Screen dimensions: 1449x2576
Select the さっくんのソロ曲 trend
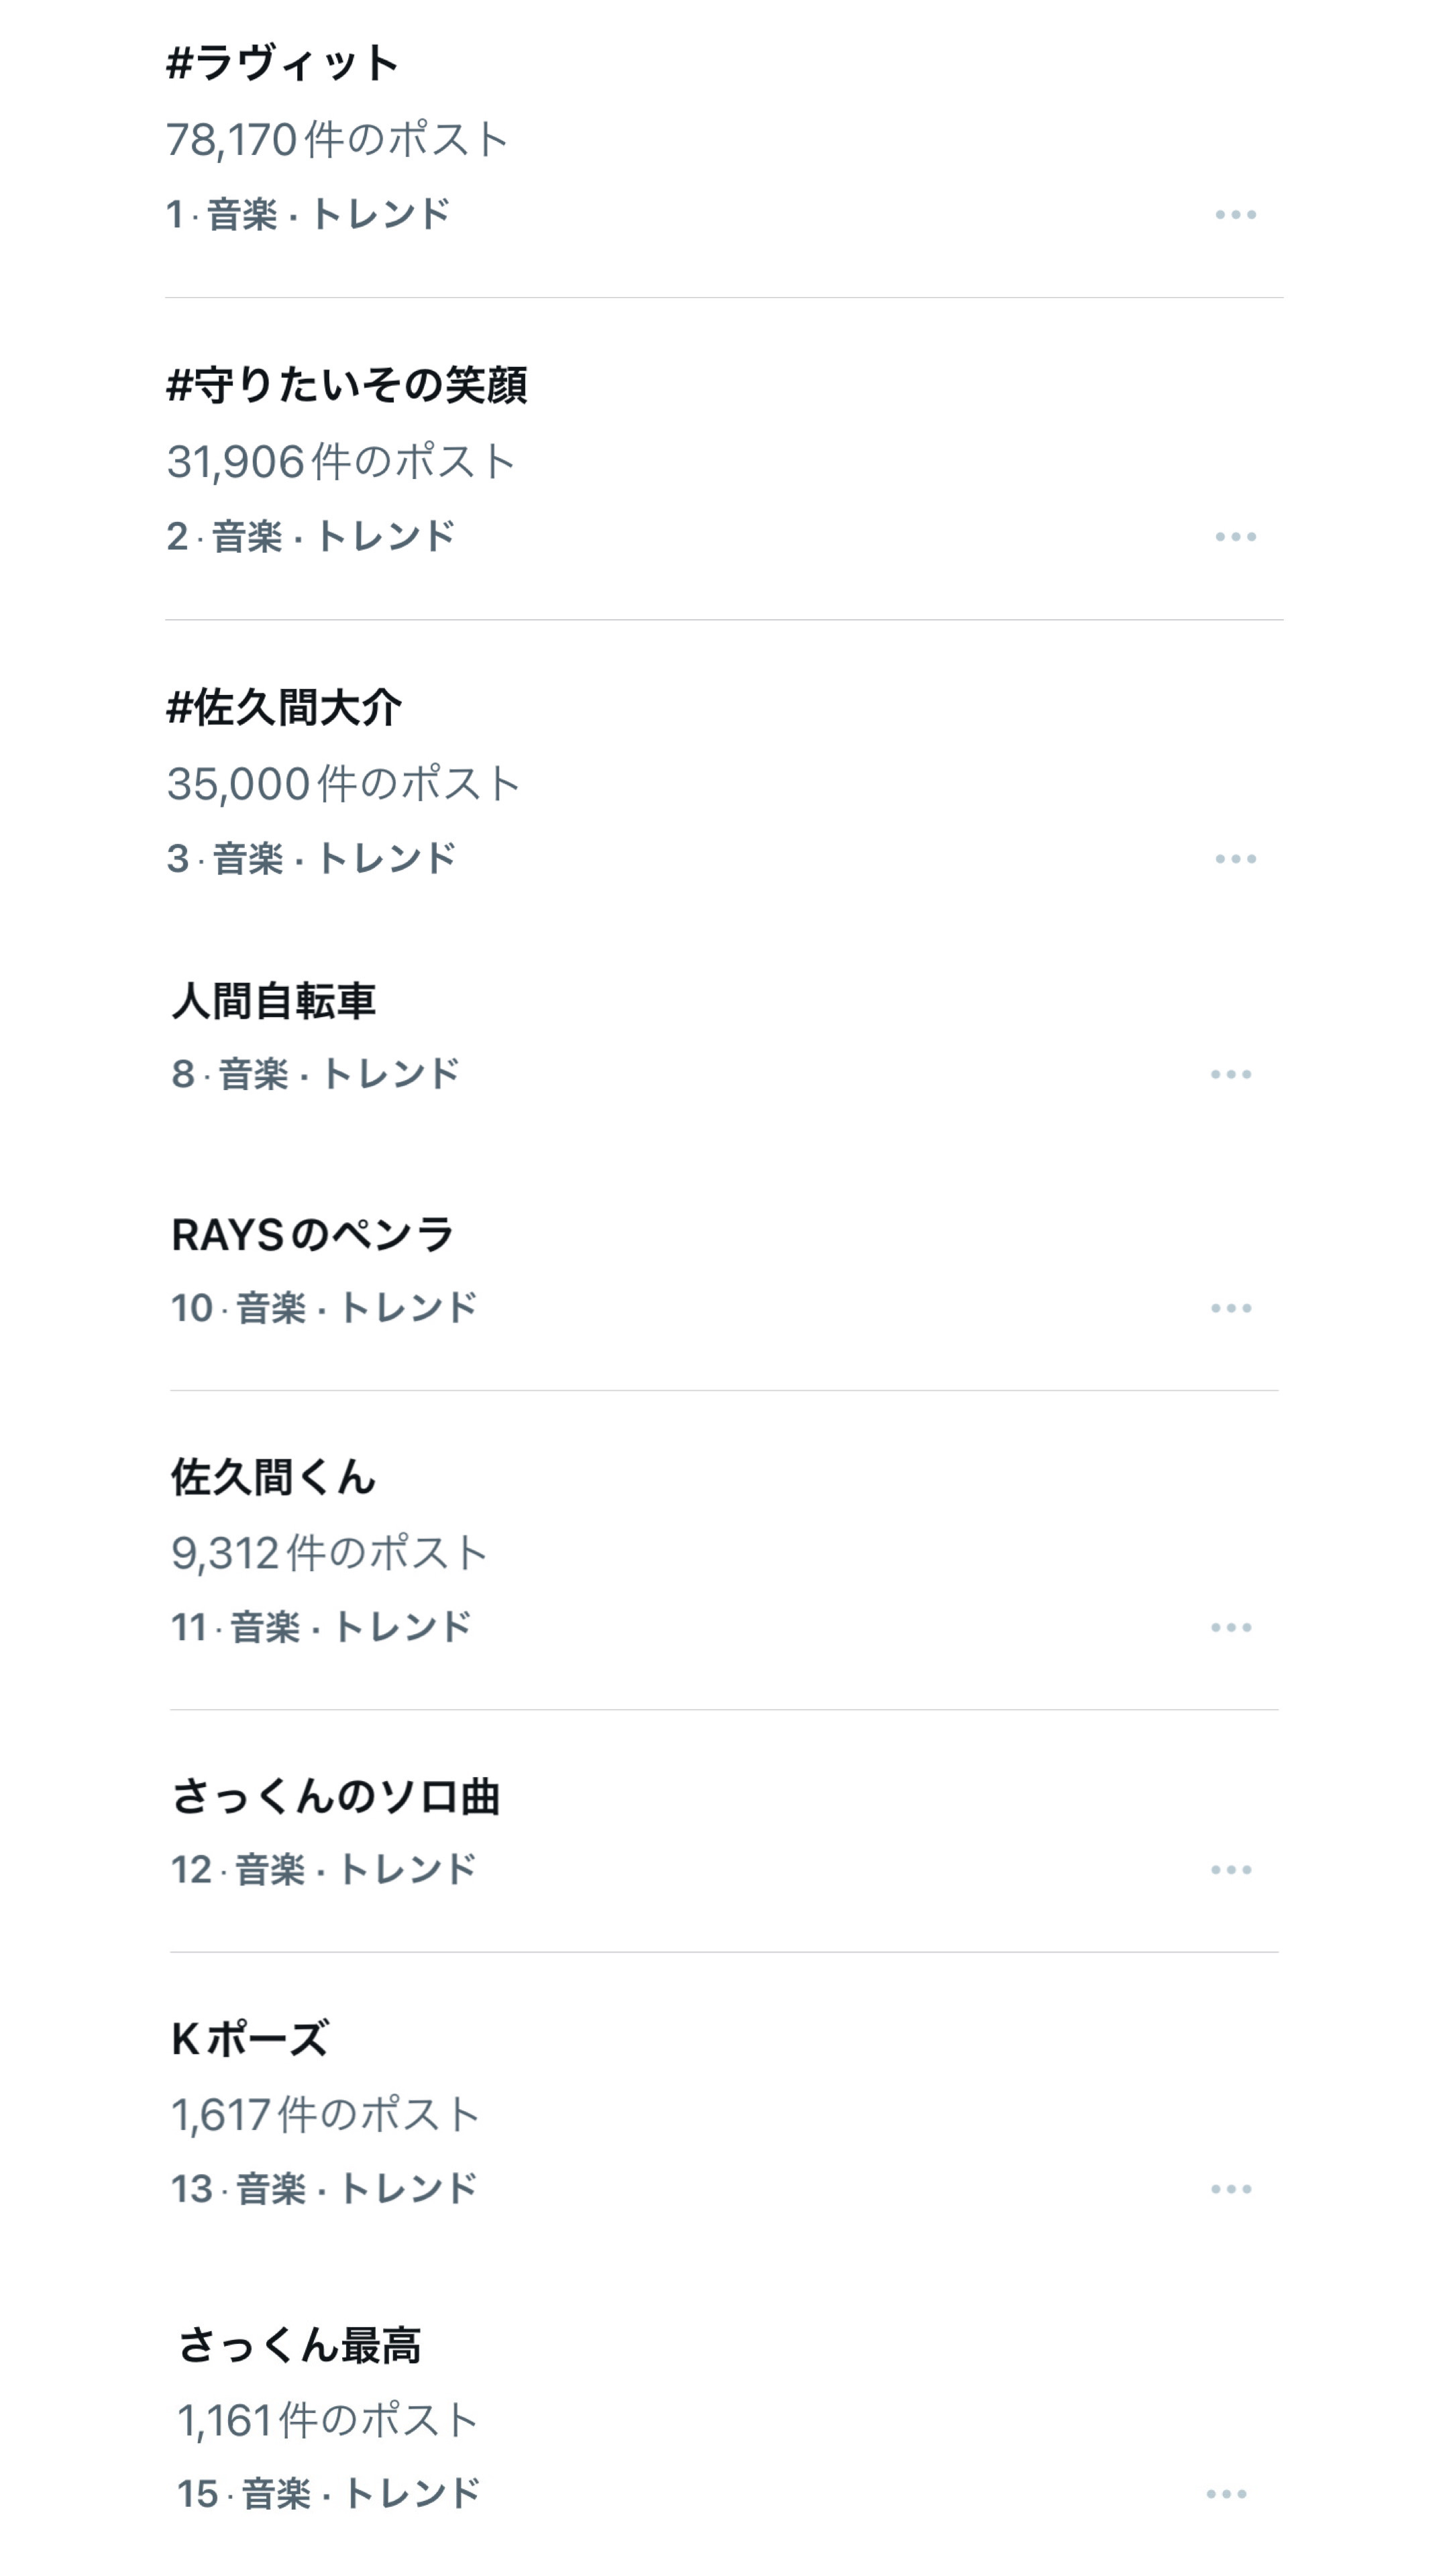335,1796
